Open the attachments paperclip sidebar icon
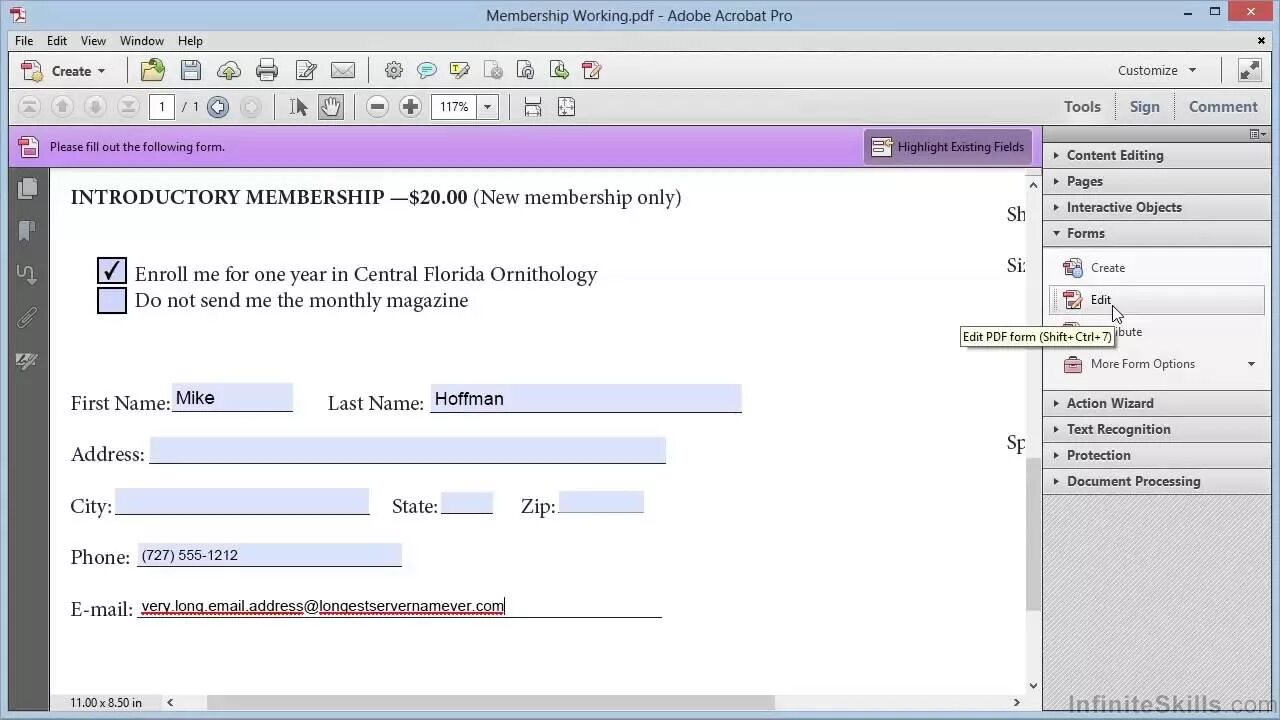Viewport: 1280px width, 720px height. click(x=27, y=318)
